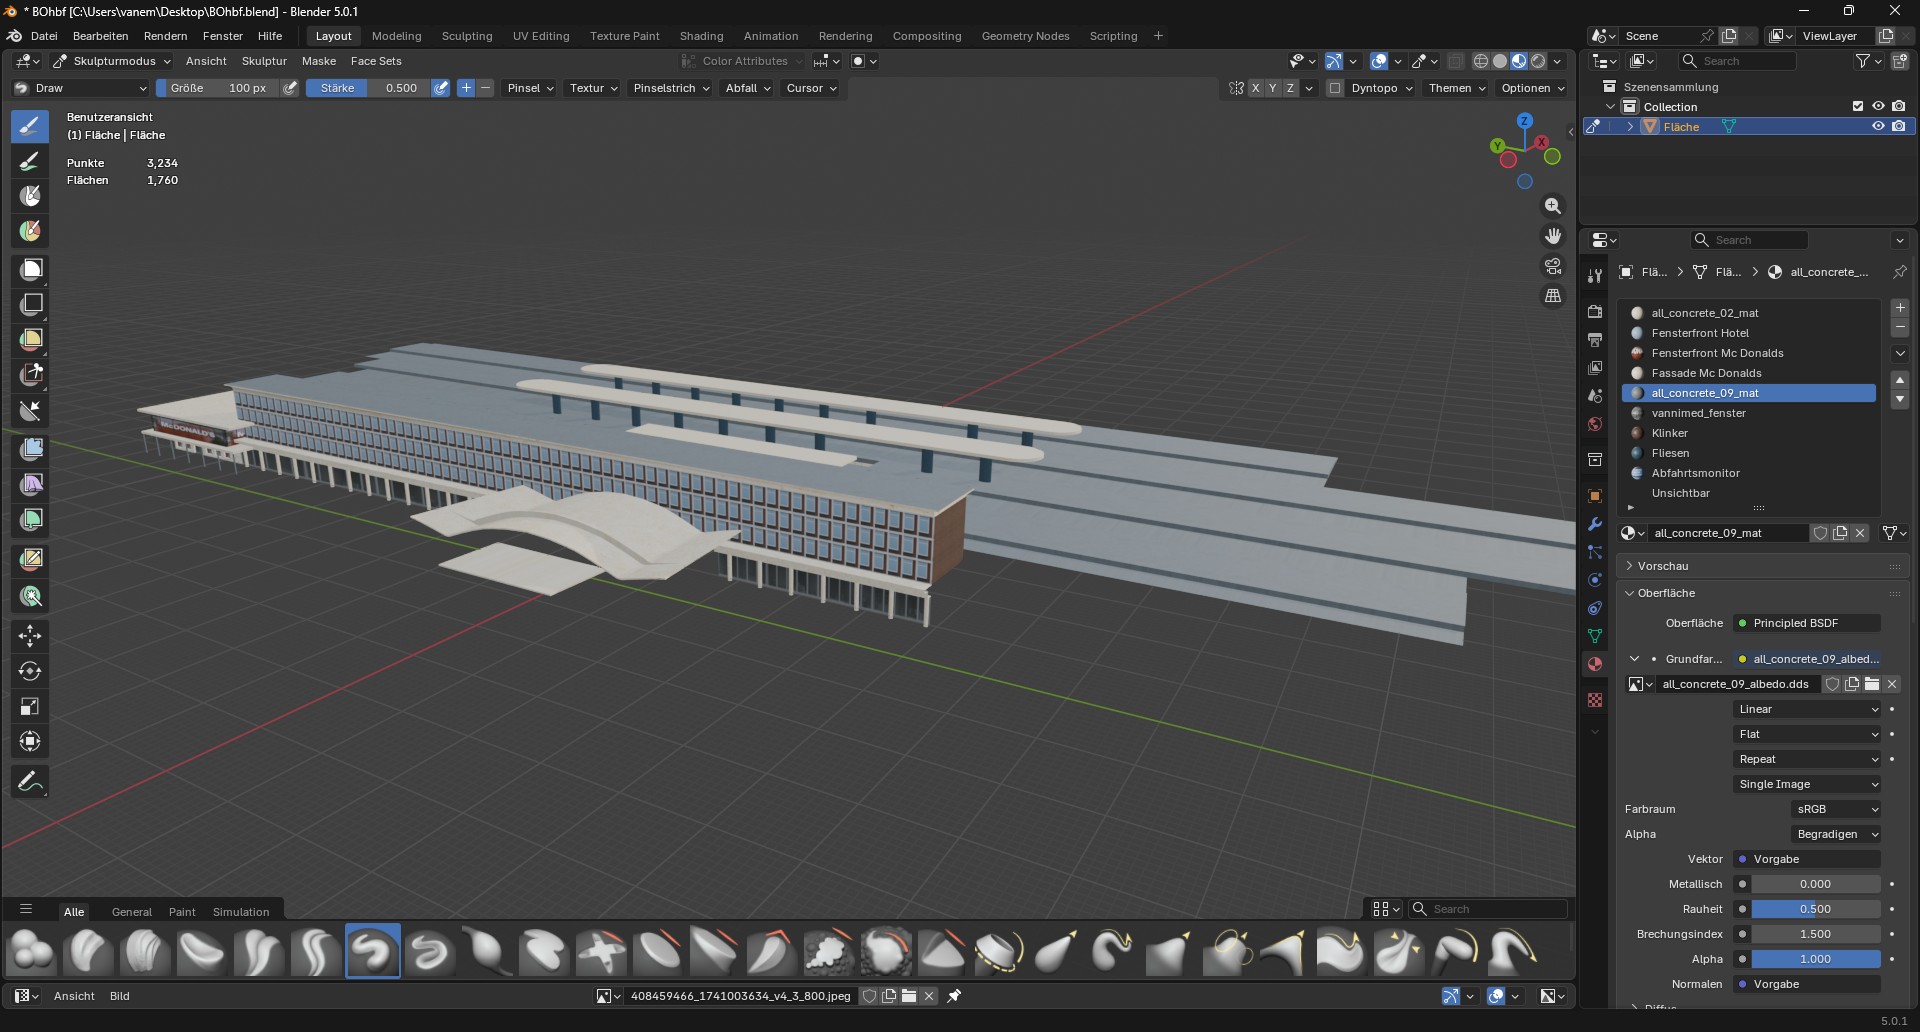Open the Modifiers wrench properties tab
Image resolution: width=1920 pixels, height=1032 pixels.
pos(1595,525)
